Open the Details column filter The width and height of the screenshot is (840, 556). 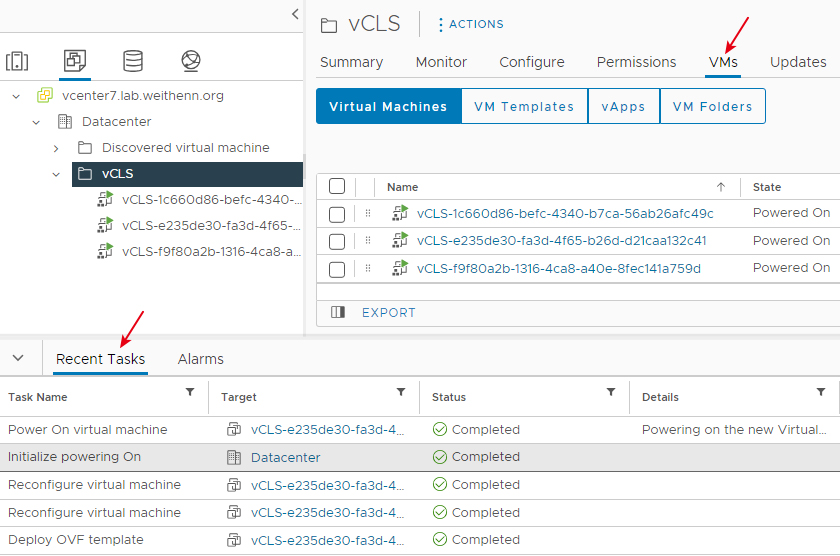[821, 392]
